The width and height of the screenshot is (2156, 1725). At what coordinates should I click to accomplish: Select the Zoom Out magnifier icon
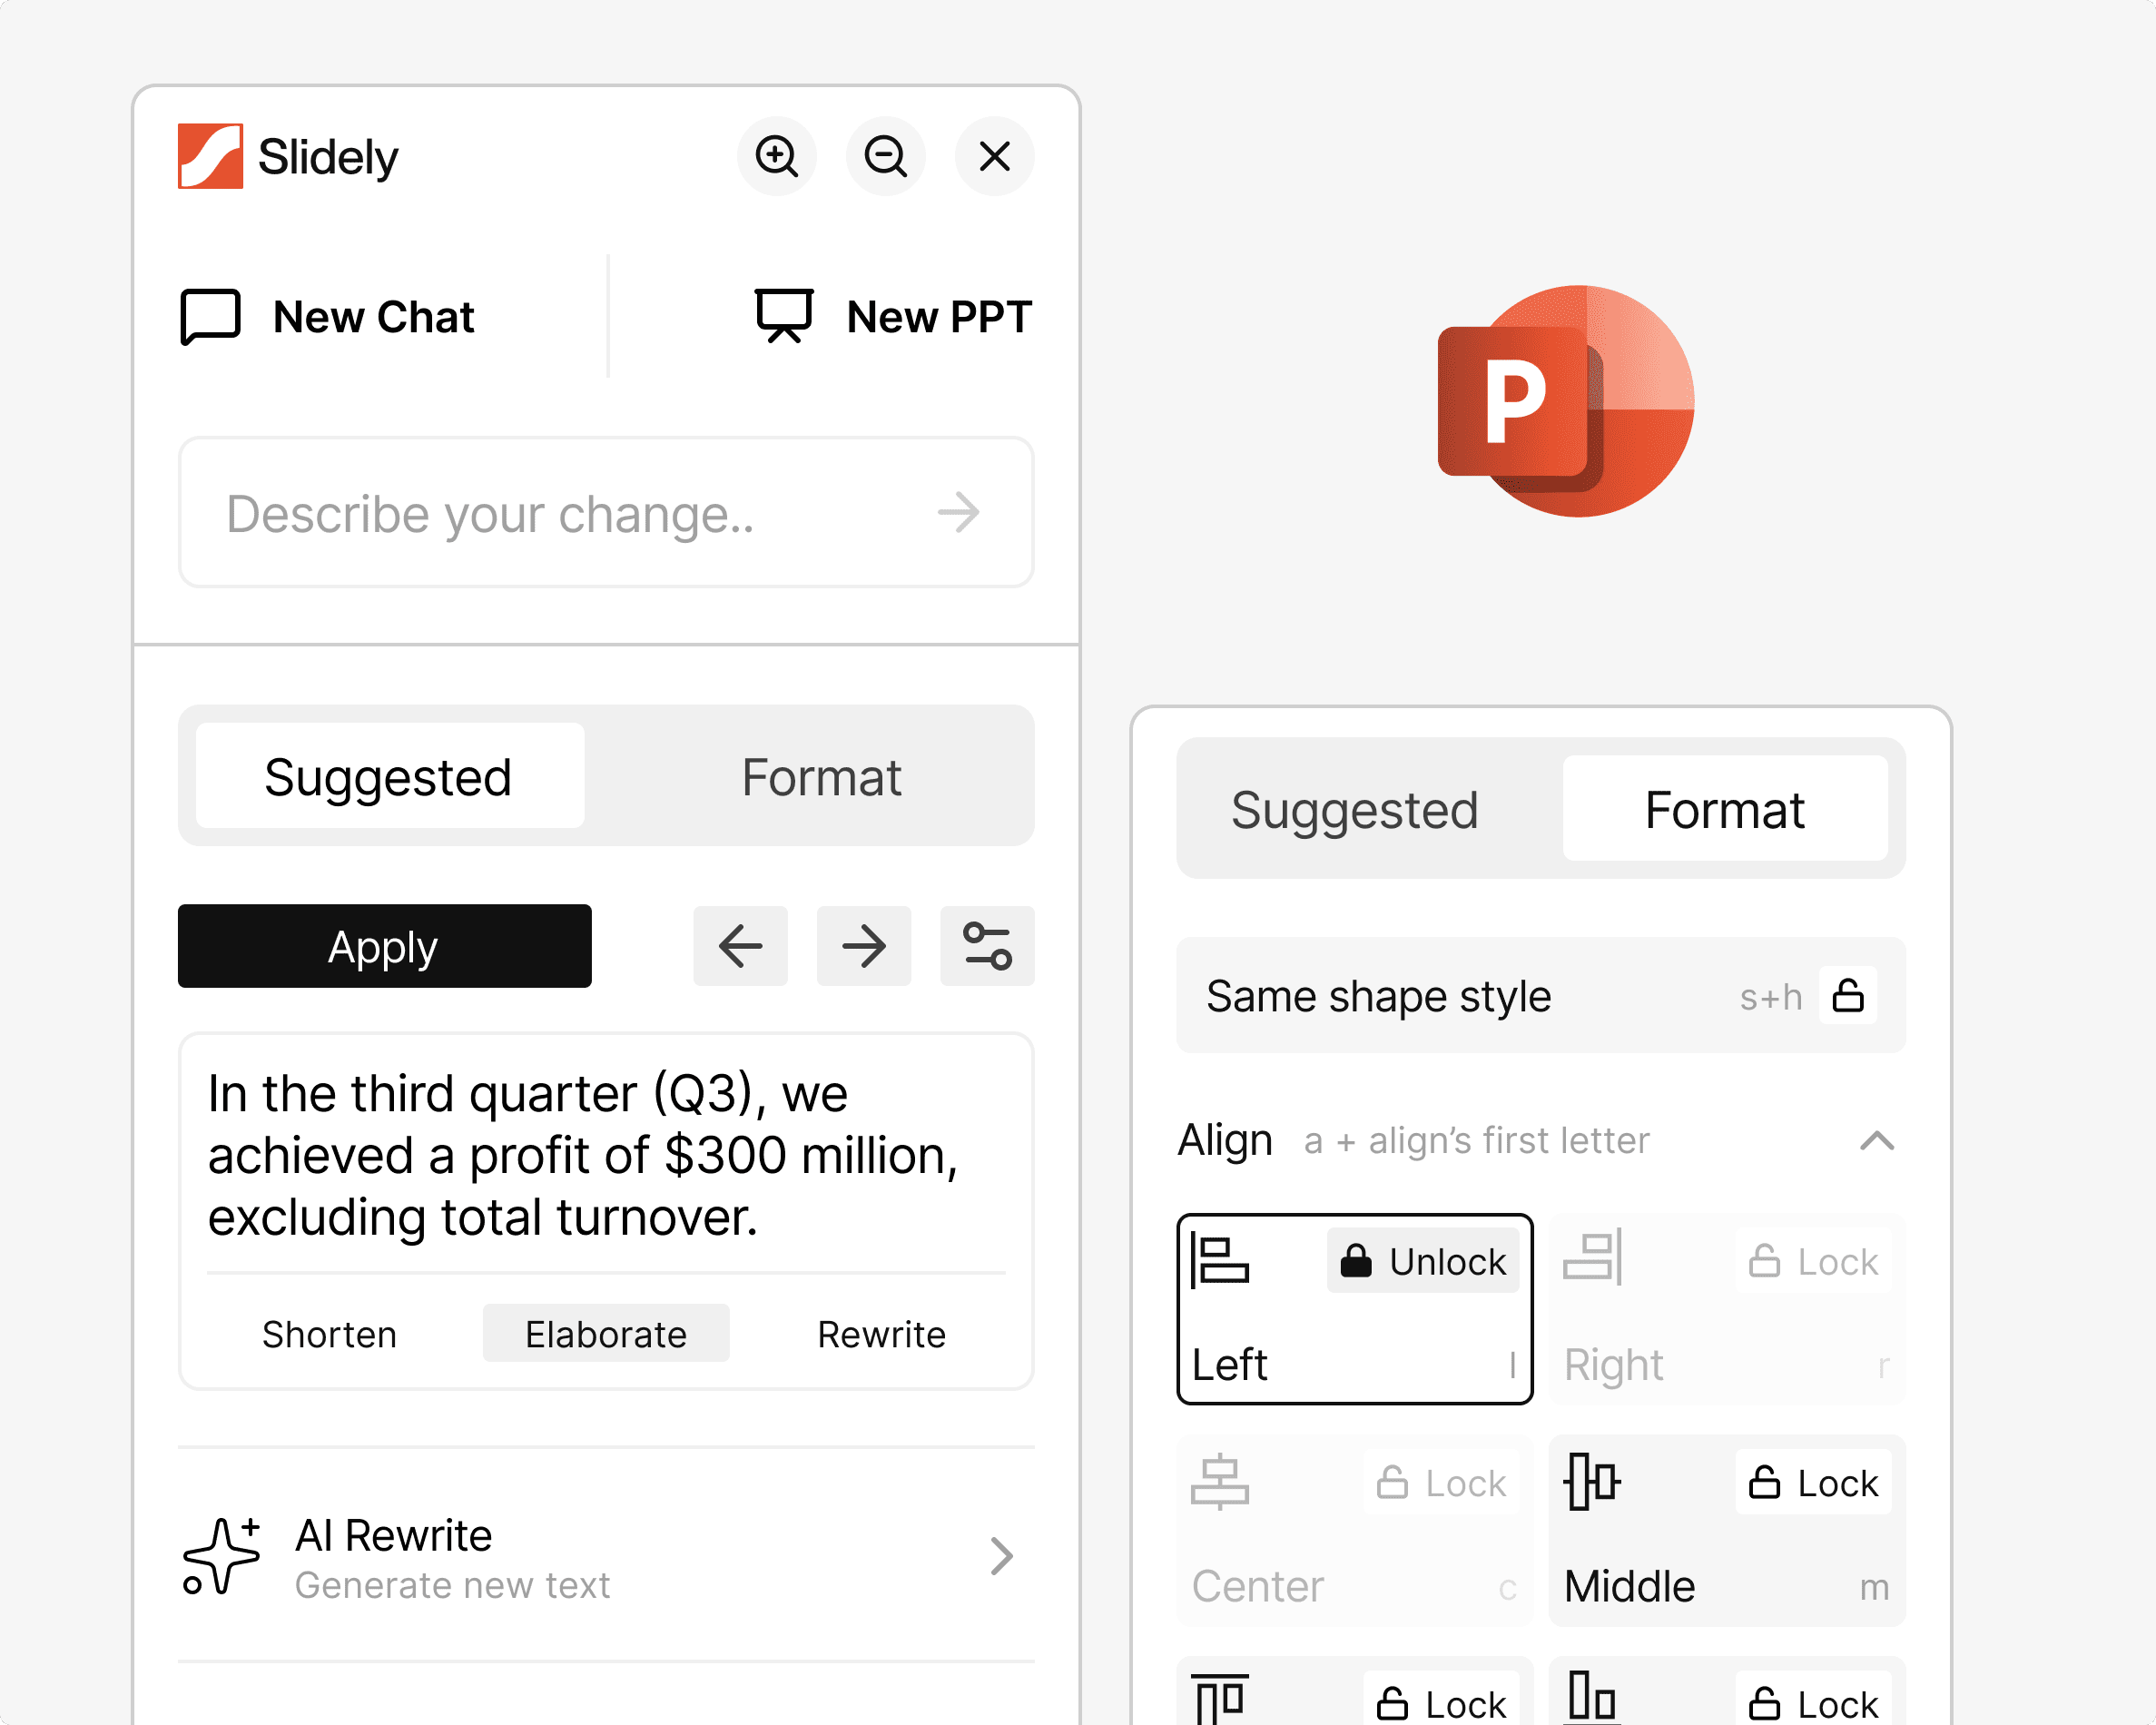point(886,156)
